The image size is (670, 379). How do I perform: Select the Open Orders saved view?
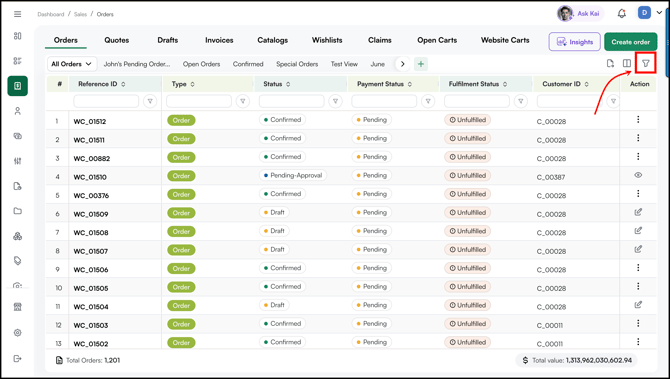point(201,64)
